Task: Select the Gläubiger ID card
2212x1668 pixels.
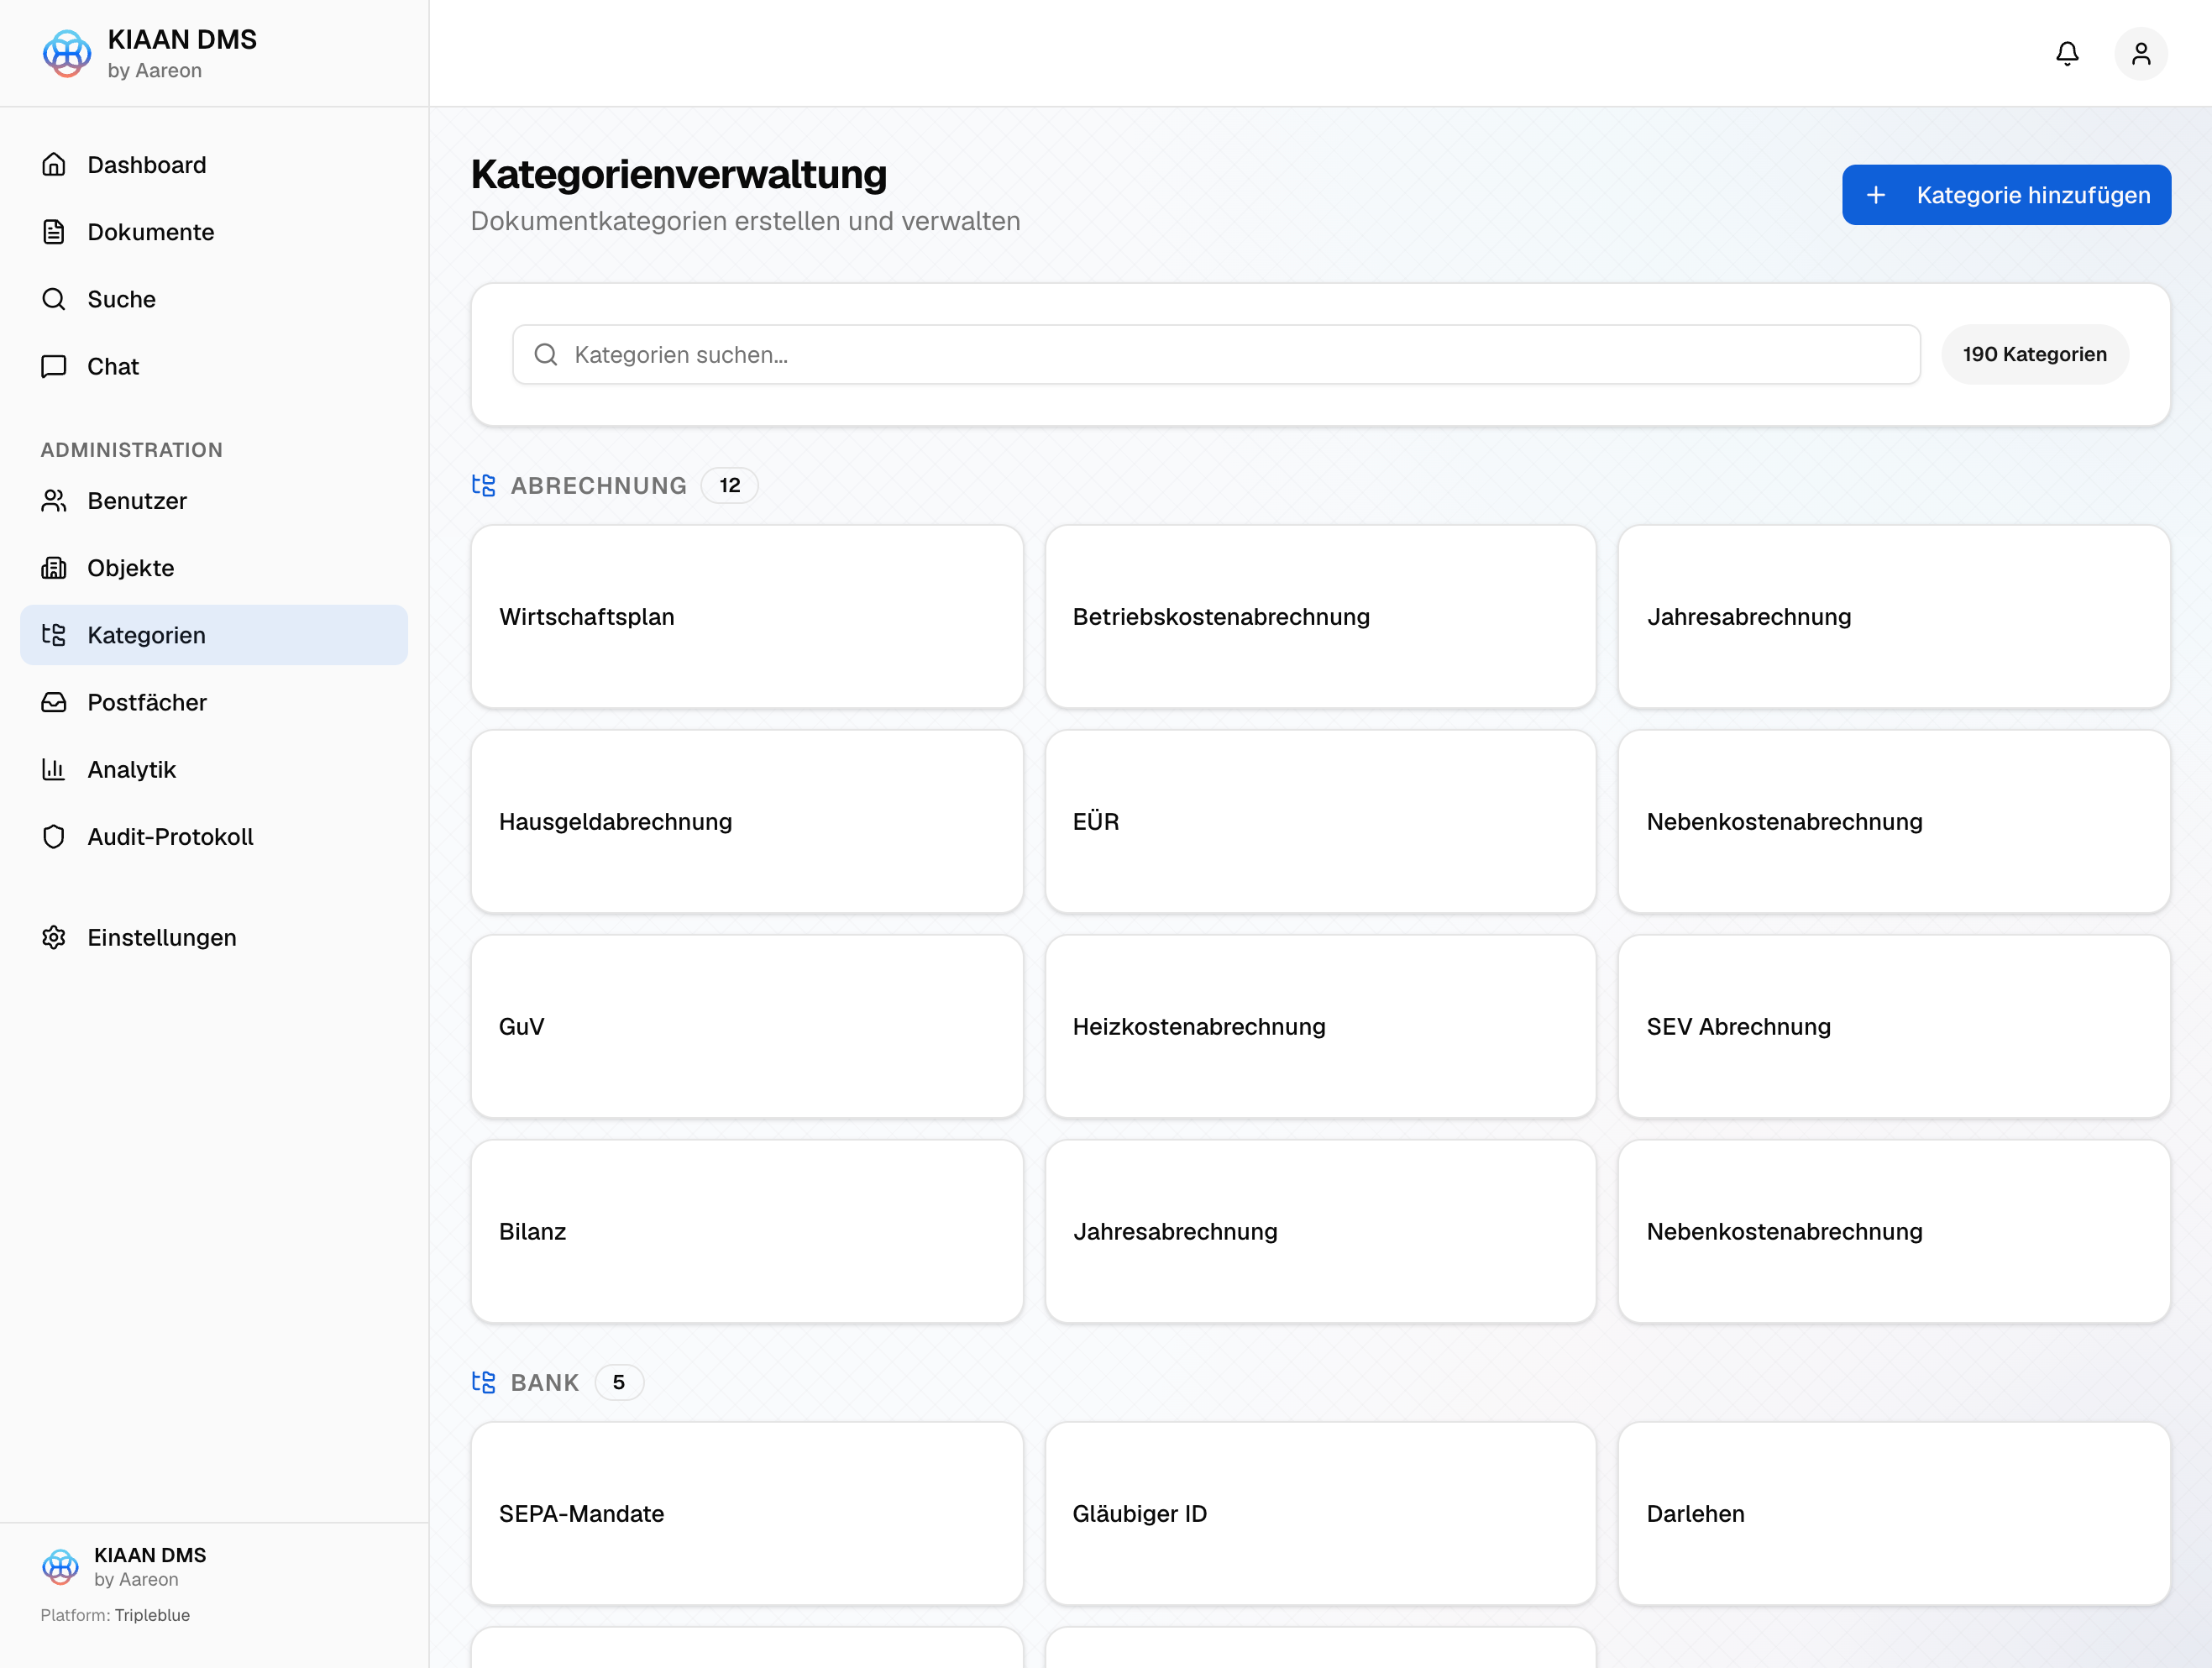Action: tap(1320, 1513)
